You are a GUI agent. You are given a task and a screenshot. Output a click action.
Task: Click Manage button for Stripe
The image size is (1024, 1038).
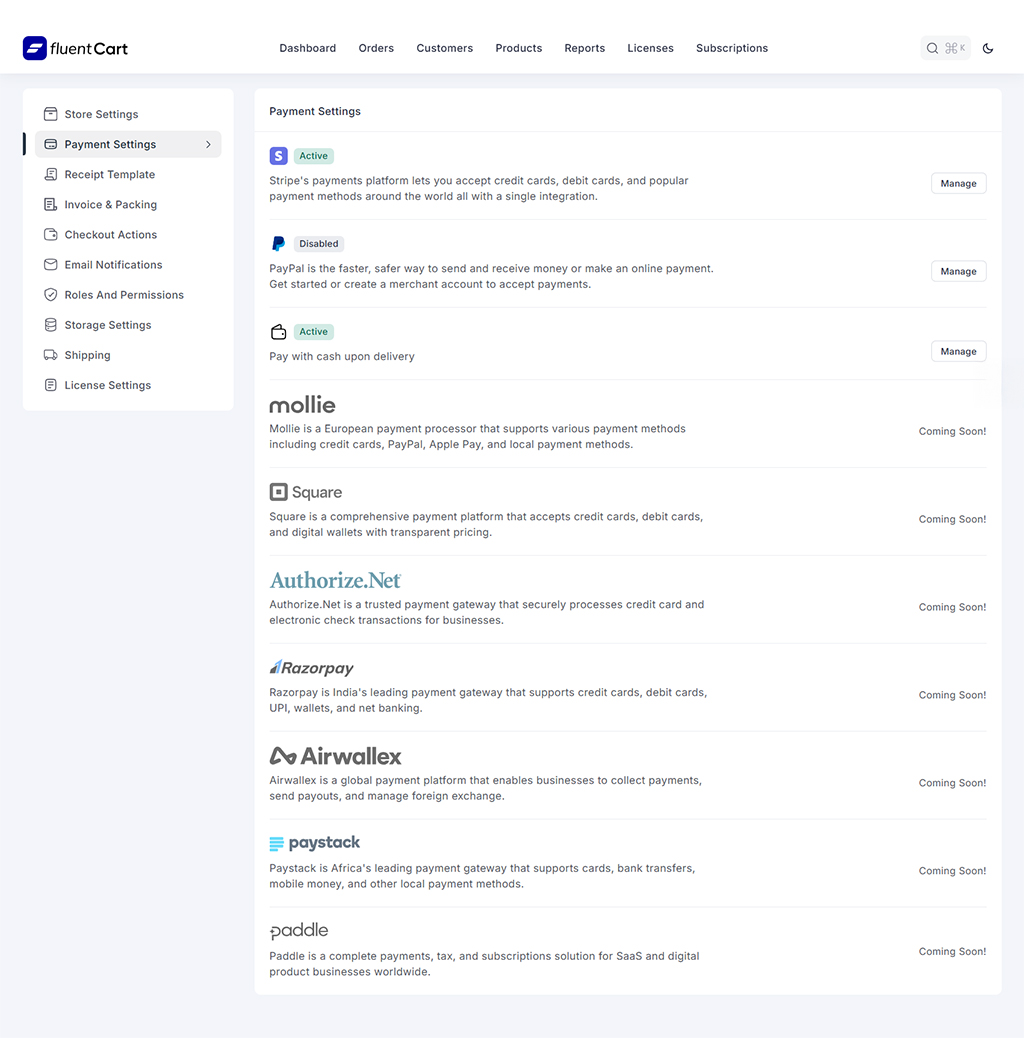[958, 183]
